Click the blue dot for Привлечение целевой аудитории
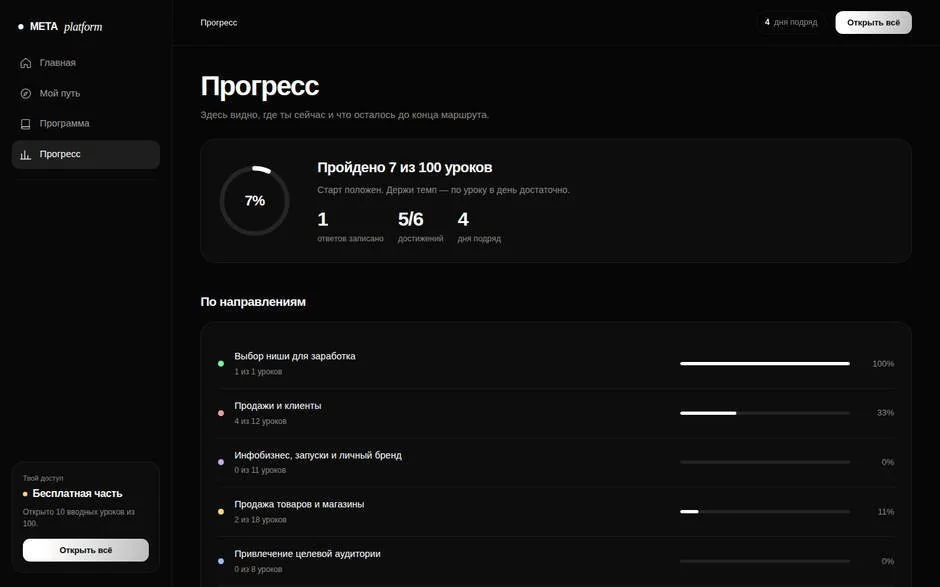Screen dimensions: 940x587 coord(221,561)
